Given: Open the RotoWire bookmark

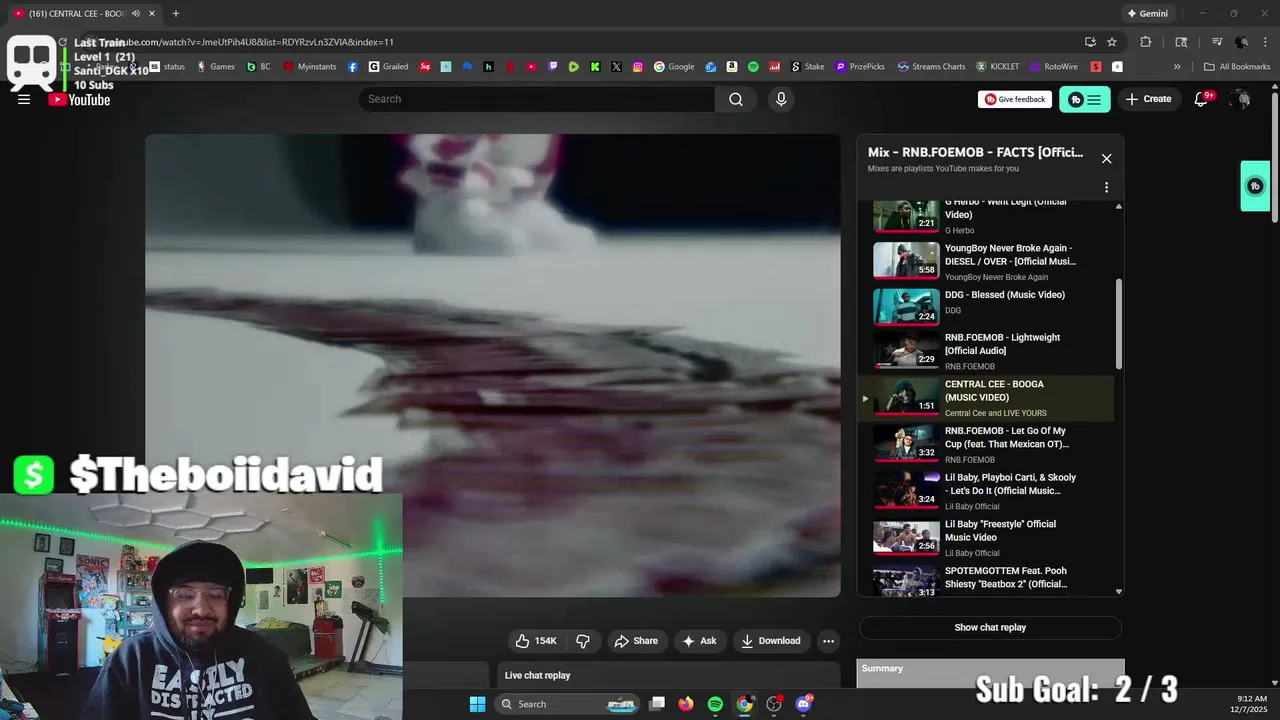Looking at the screenshot, I should 1053,67.
